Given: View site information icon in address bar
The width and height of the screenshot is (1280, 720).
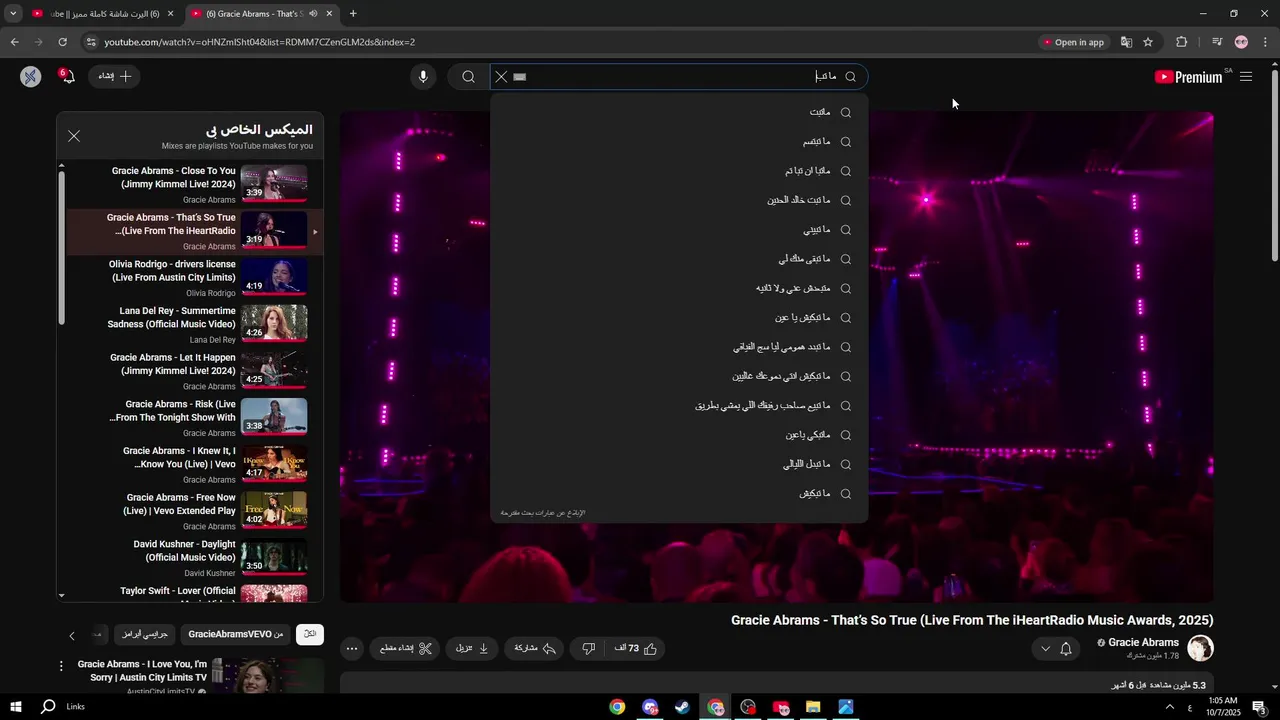Looking at the screenshot, I should [91, 42].
